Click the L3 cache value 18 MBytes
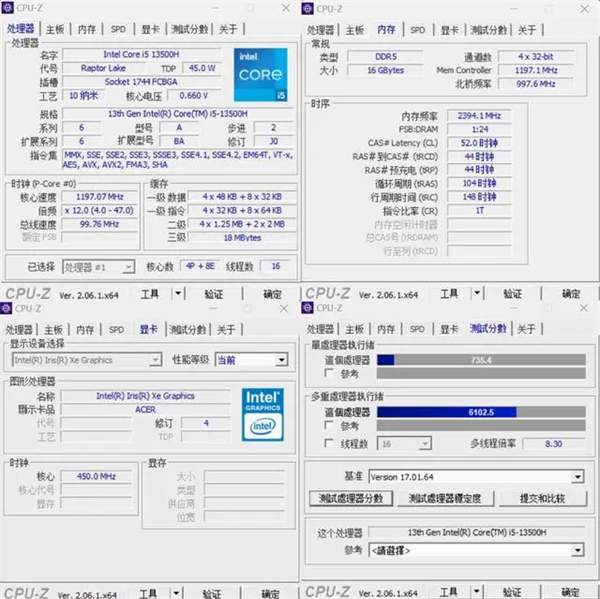The width and height of the screenshot is (600, 599). coord(242,238)
